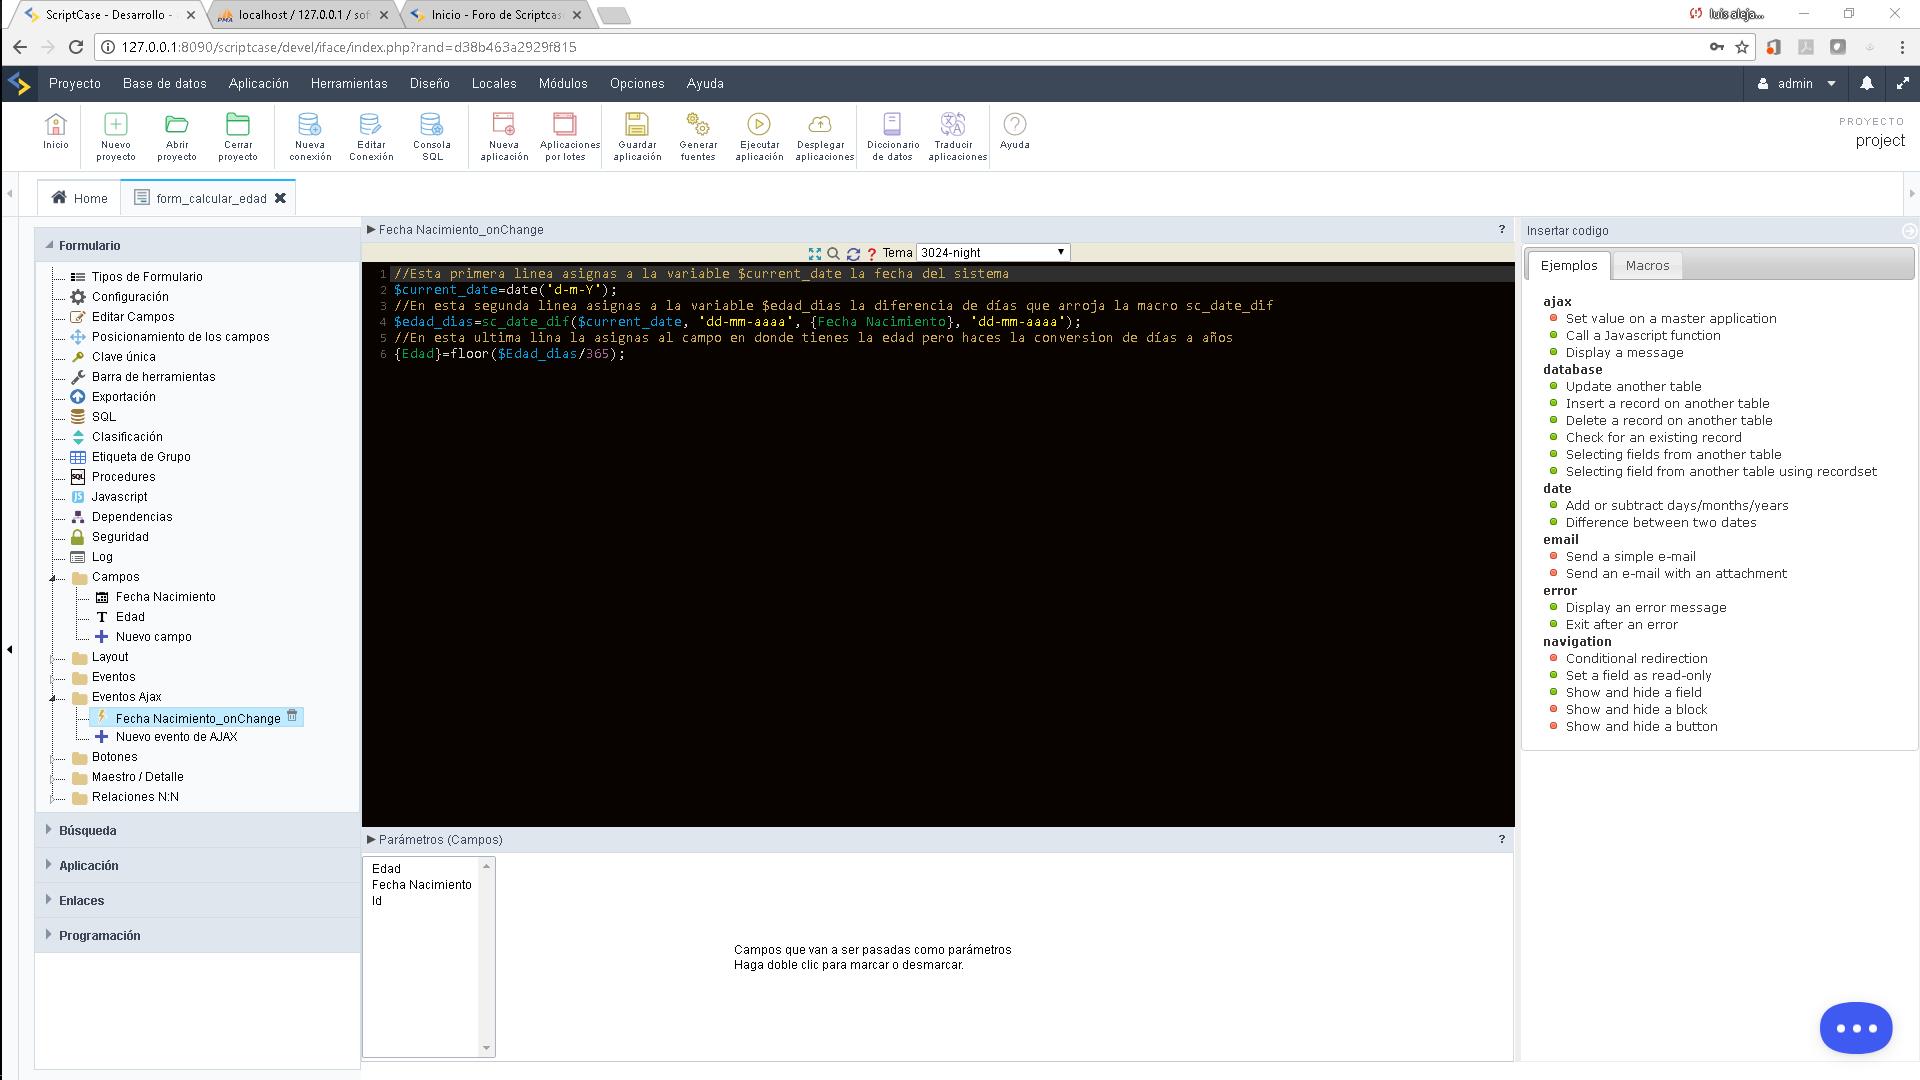Open Abrir proyecto toolbar icon
The image size is (1920, 1080).
(177, 136)
